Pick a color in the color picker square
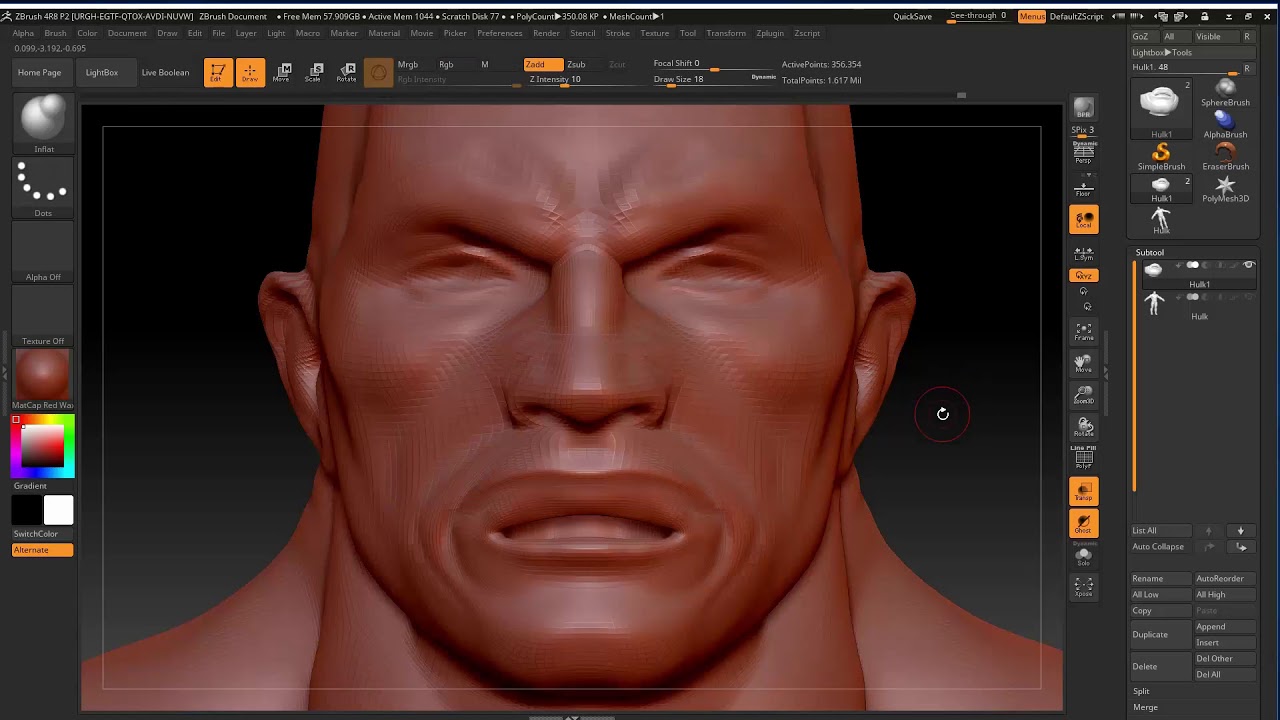Screen dimensions: 1280x720 pos(43,445)
